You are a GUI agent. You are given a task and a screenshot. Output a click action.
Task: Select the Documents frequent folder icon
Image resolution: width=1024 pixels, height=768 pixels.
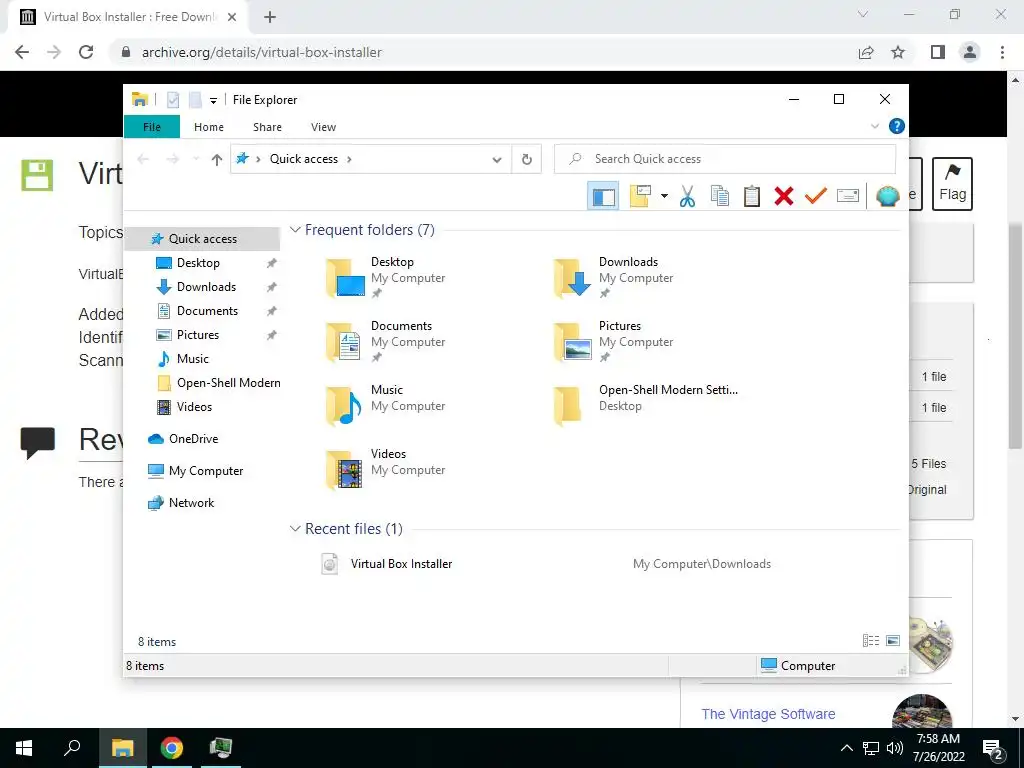pyautogui.click(x=345, y=342)
